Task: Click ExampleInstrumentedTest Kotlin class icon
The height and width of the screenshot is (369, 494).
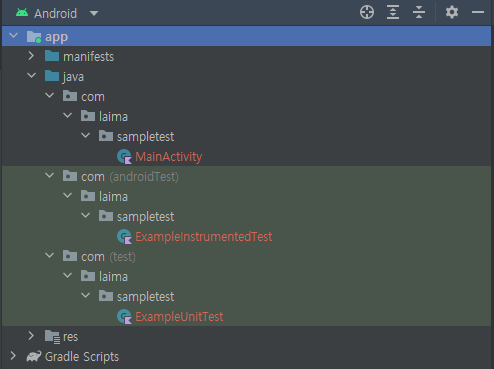Action: [124, 236]
